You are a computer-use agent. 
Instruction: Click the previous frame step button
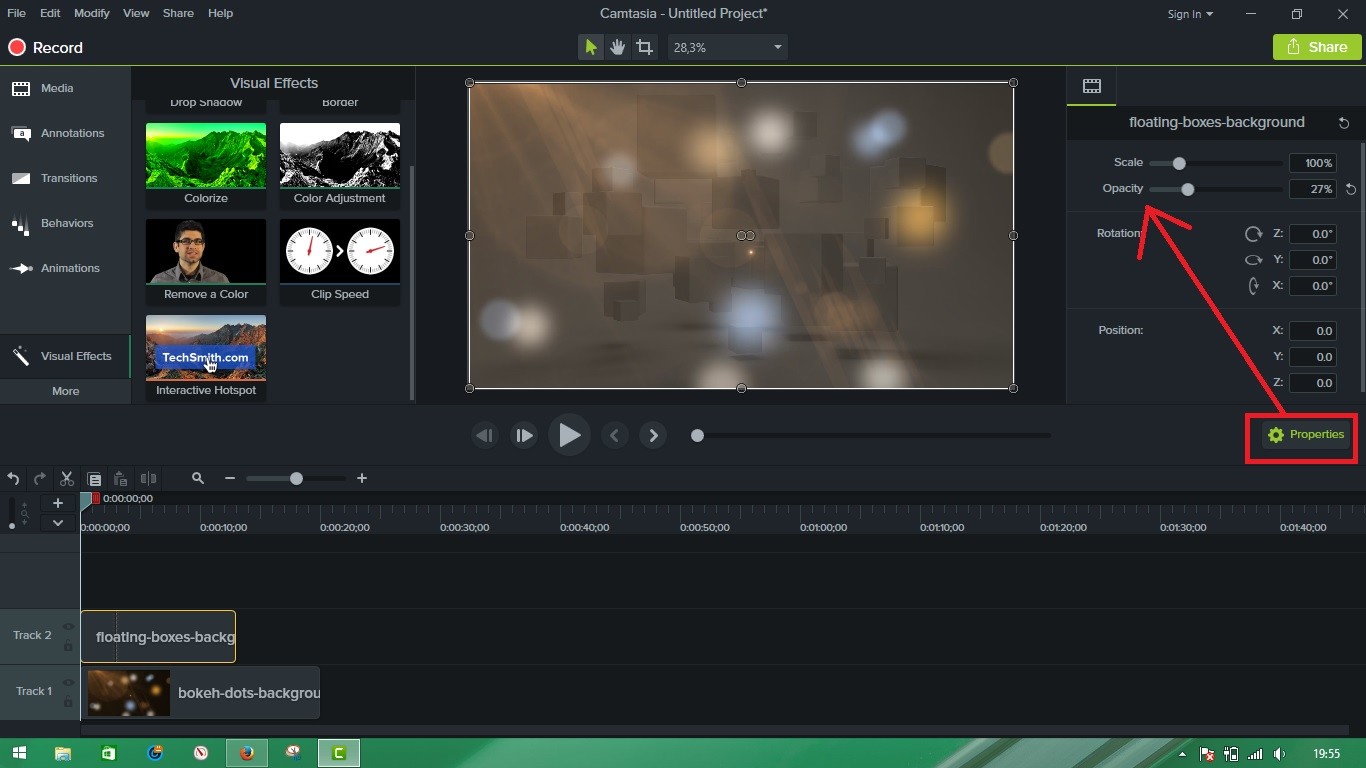(x=485, y=435)
